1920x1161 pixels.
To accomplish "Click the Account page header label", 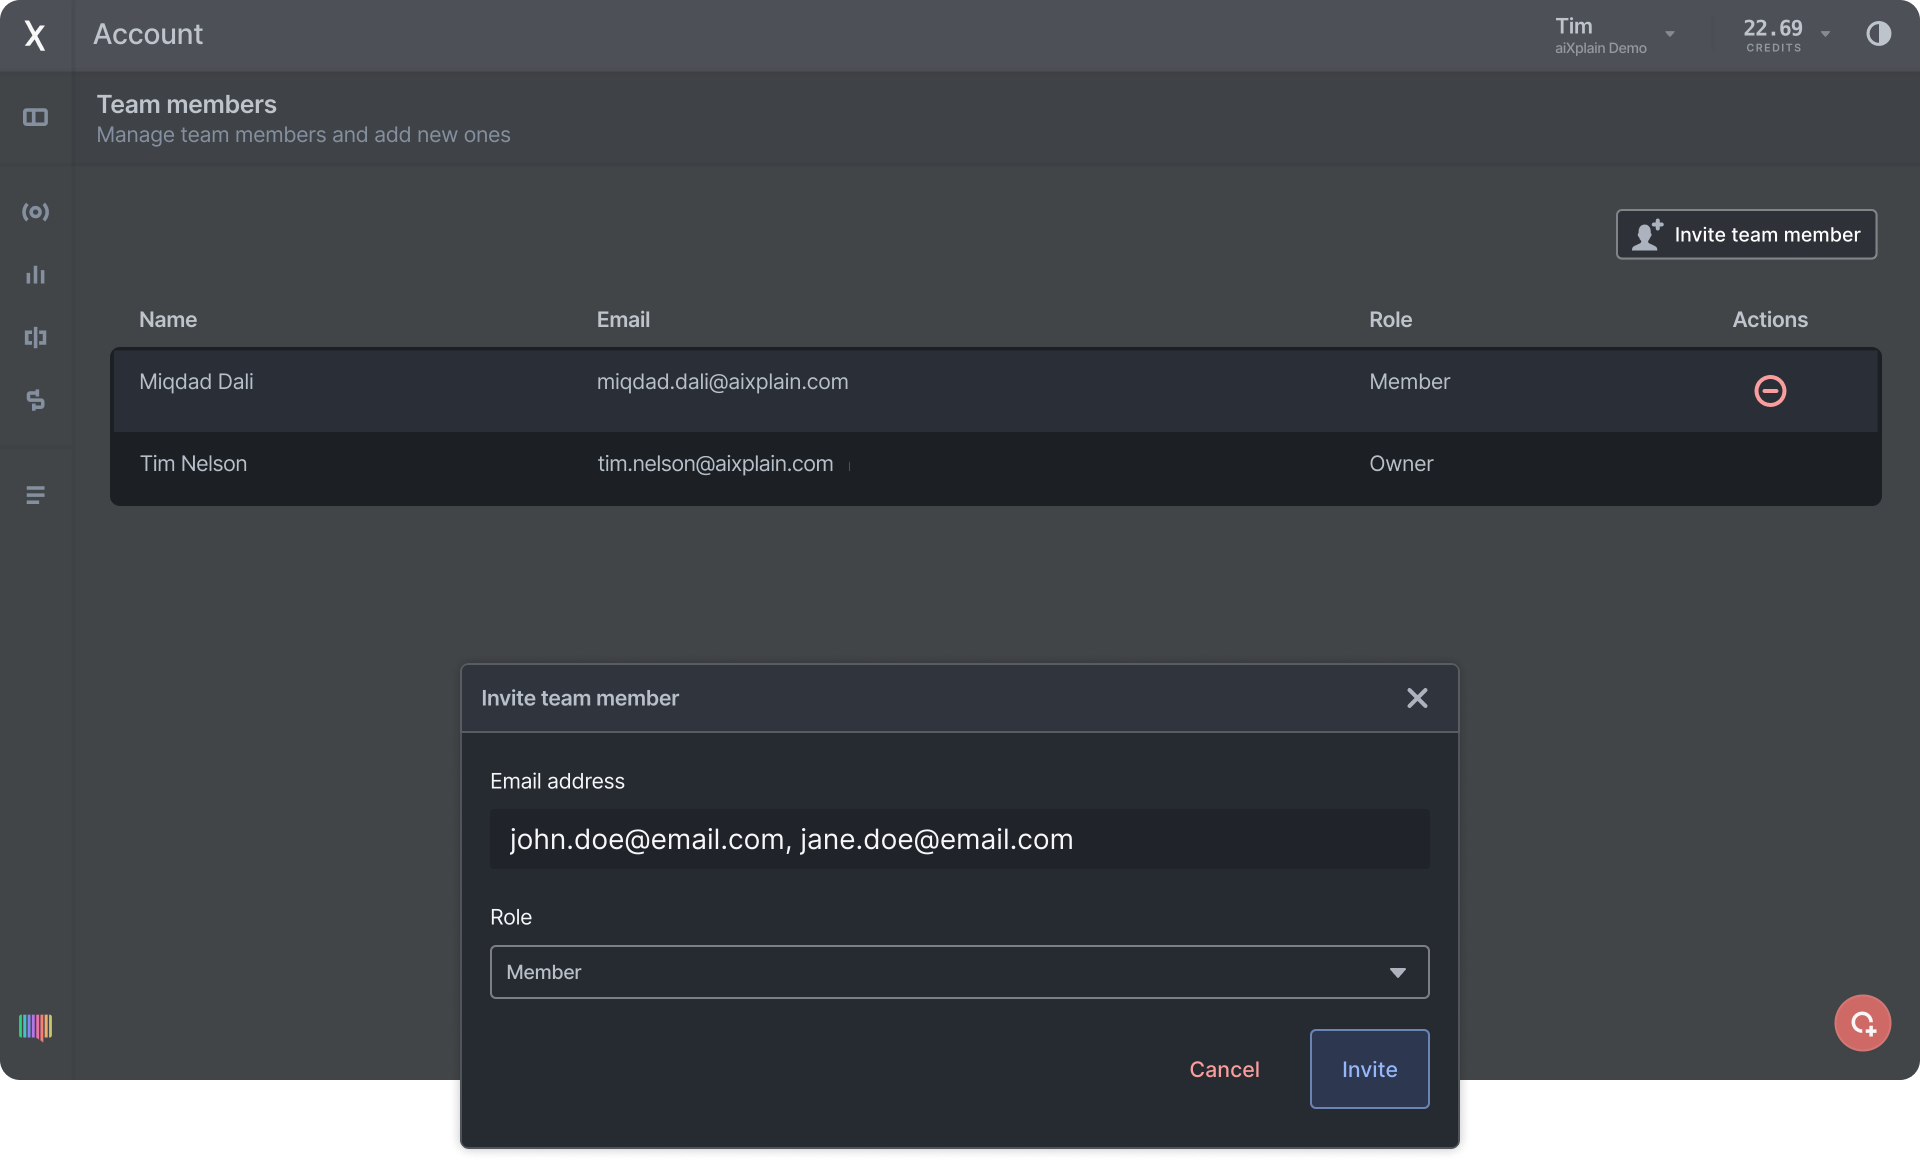I will click(147, 34).
